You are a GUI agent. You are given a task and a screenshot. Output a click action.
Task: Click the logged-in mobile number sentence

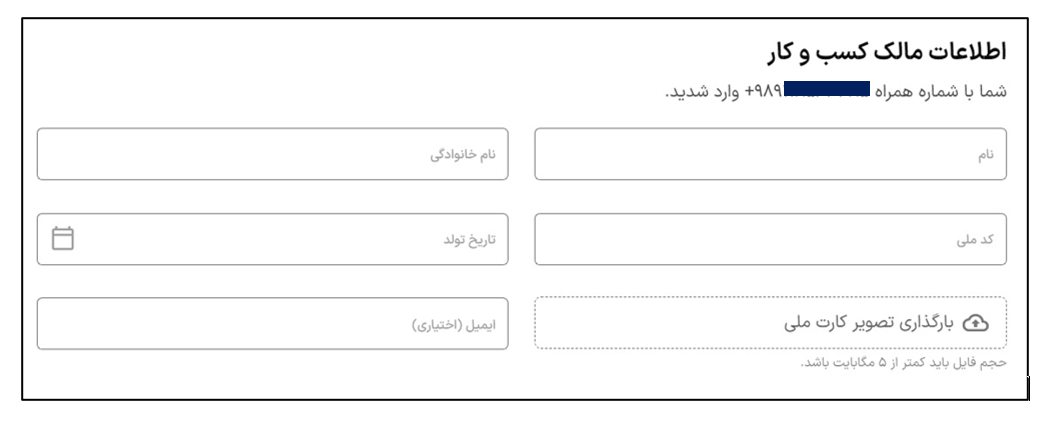click(x=836, y=92)
